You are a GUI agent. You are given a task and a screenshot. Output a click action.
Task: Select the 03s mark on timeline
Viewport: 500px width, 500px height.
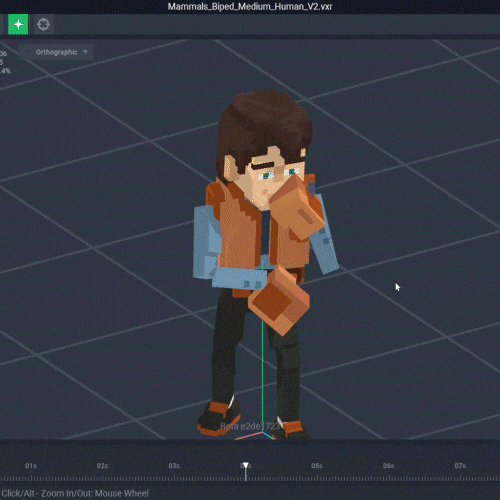pos(174,466)
